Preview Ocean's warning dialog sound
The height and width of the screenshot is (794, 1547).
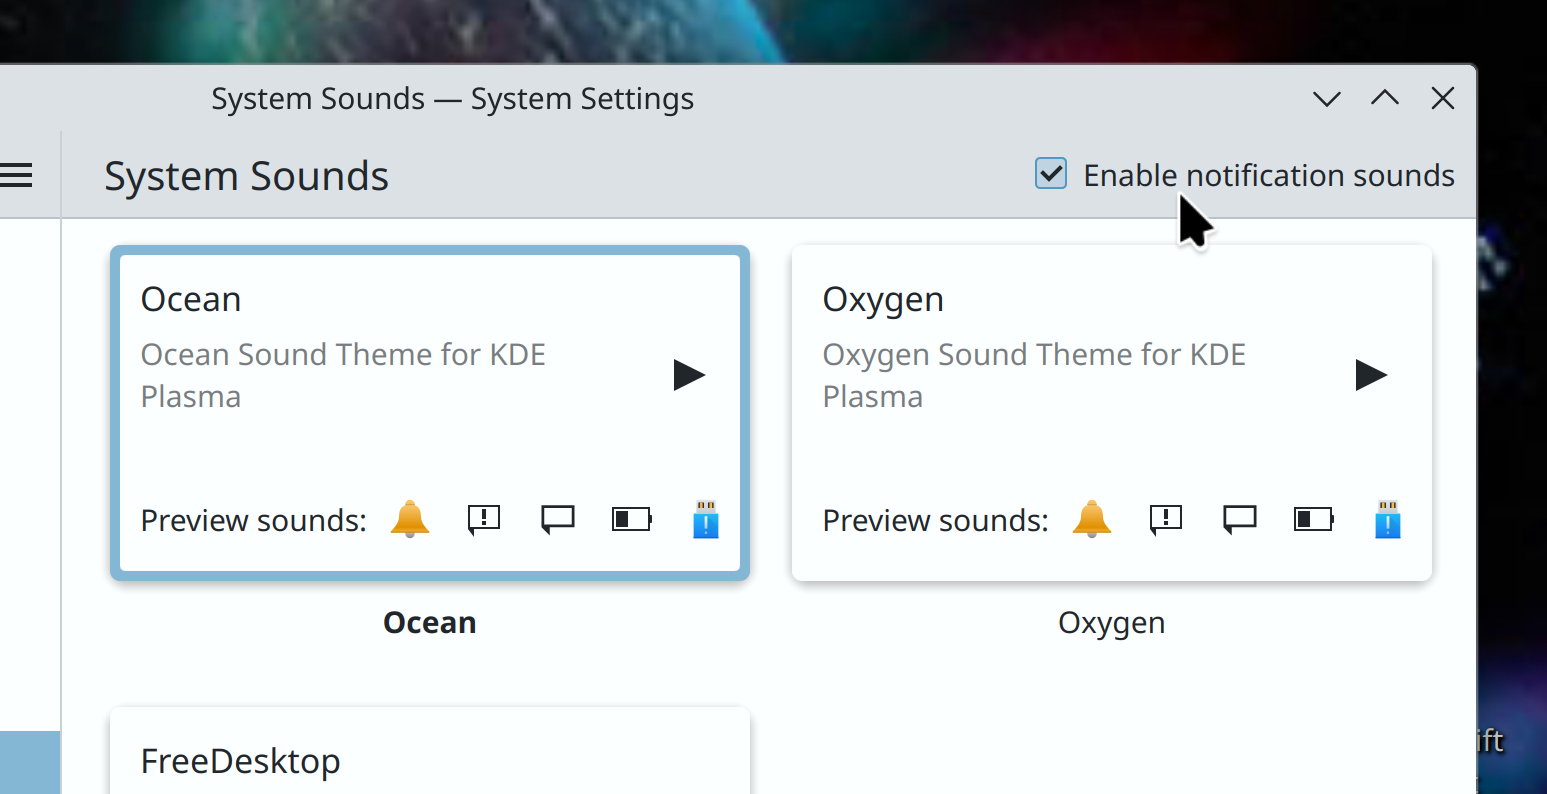click(484, 519)
